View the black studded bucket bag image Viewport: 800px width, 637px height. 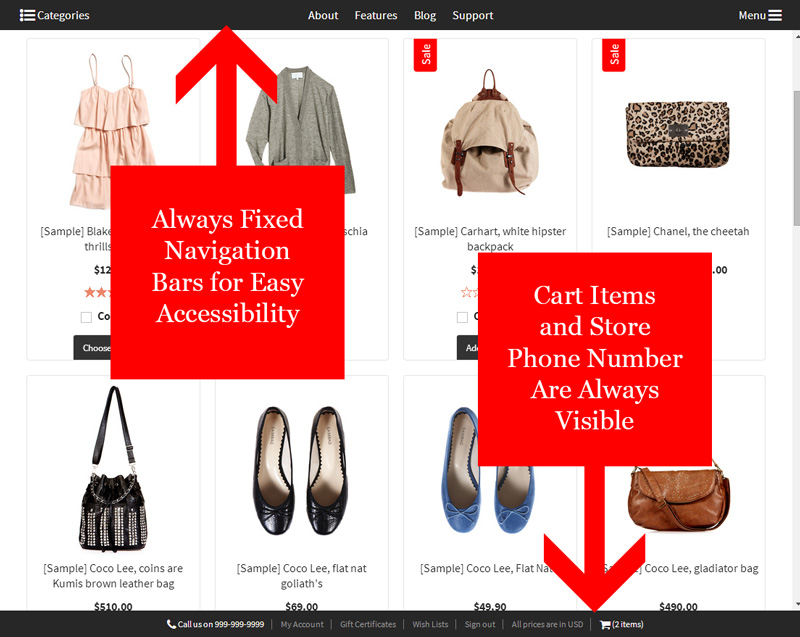(113, 468)
